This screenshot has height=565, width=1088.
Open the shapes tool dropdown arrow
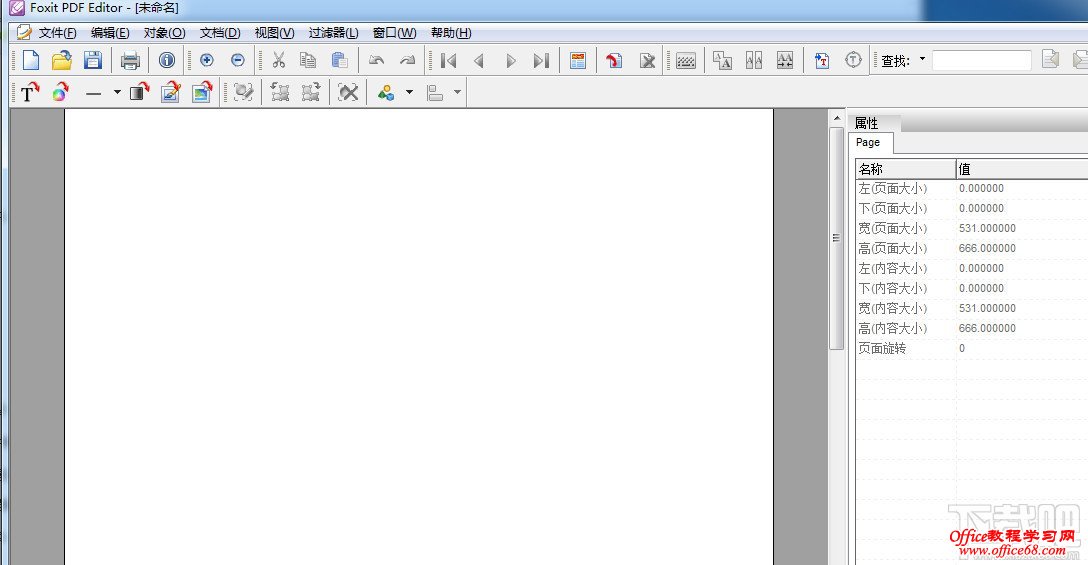pyautogui.click(x=409, y=93)
